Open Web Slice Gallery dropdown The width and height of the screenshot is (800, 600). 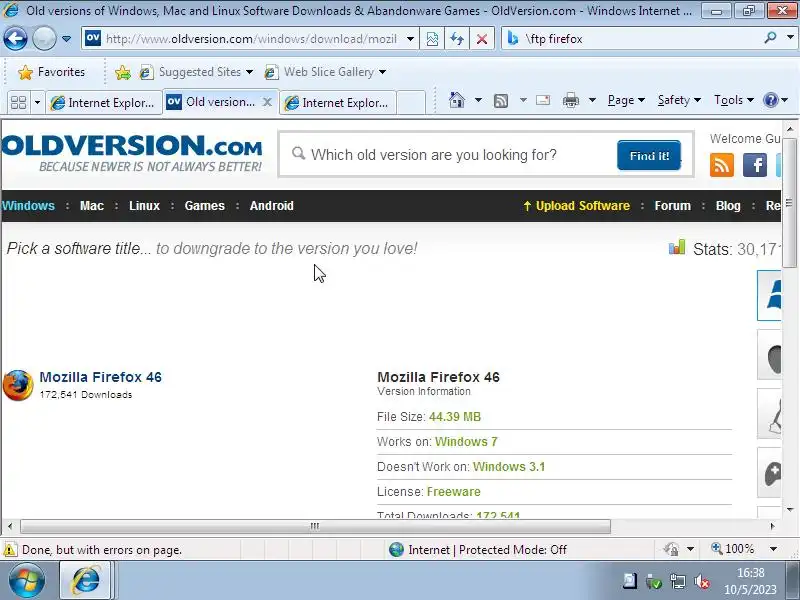tap(325, 72)
